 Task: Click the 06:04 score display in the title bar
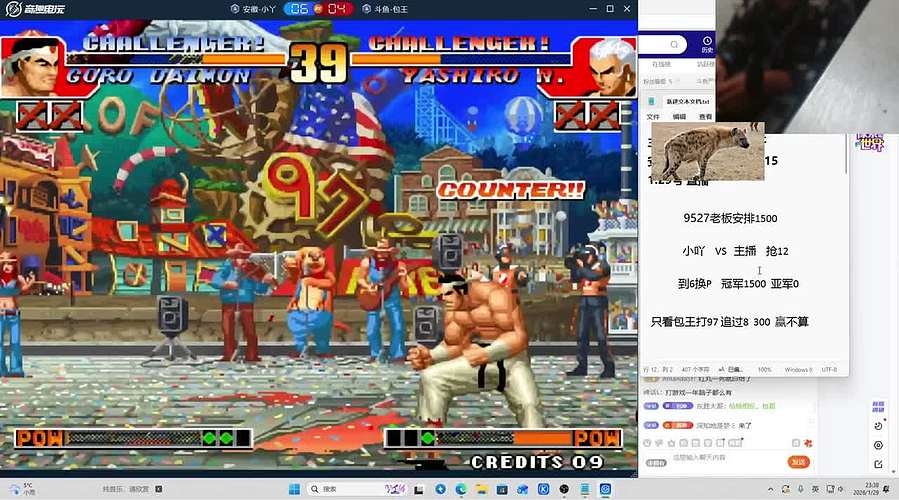319,9
